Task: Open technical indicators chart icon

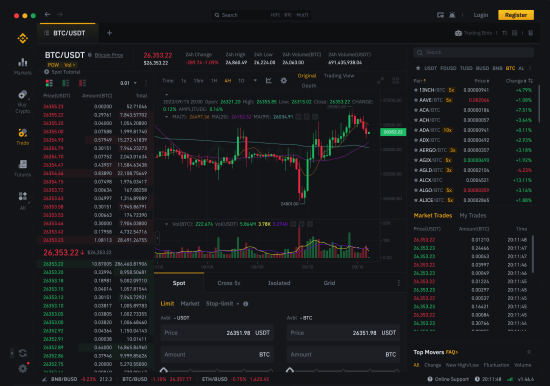Action: pyautogui.click(x=269, y=80)
